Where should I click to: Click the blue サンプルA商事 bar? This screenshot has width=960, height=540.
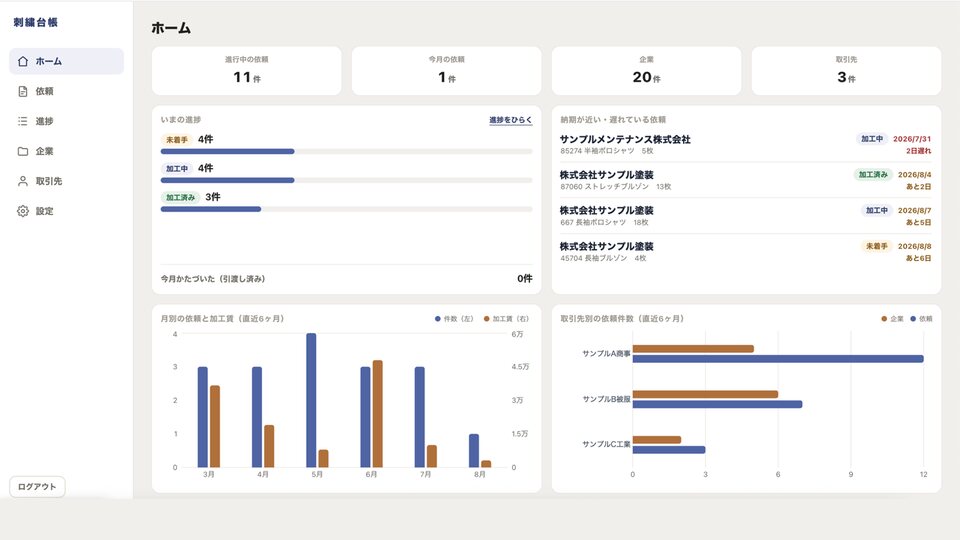(778, 359)
